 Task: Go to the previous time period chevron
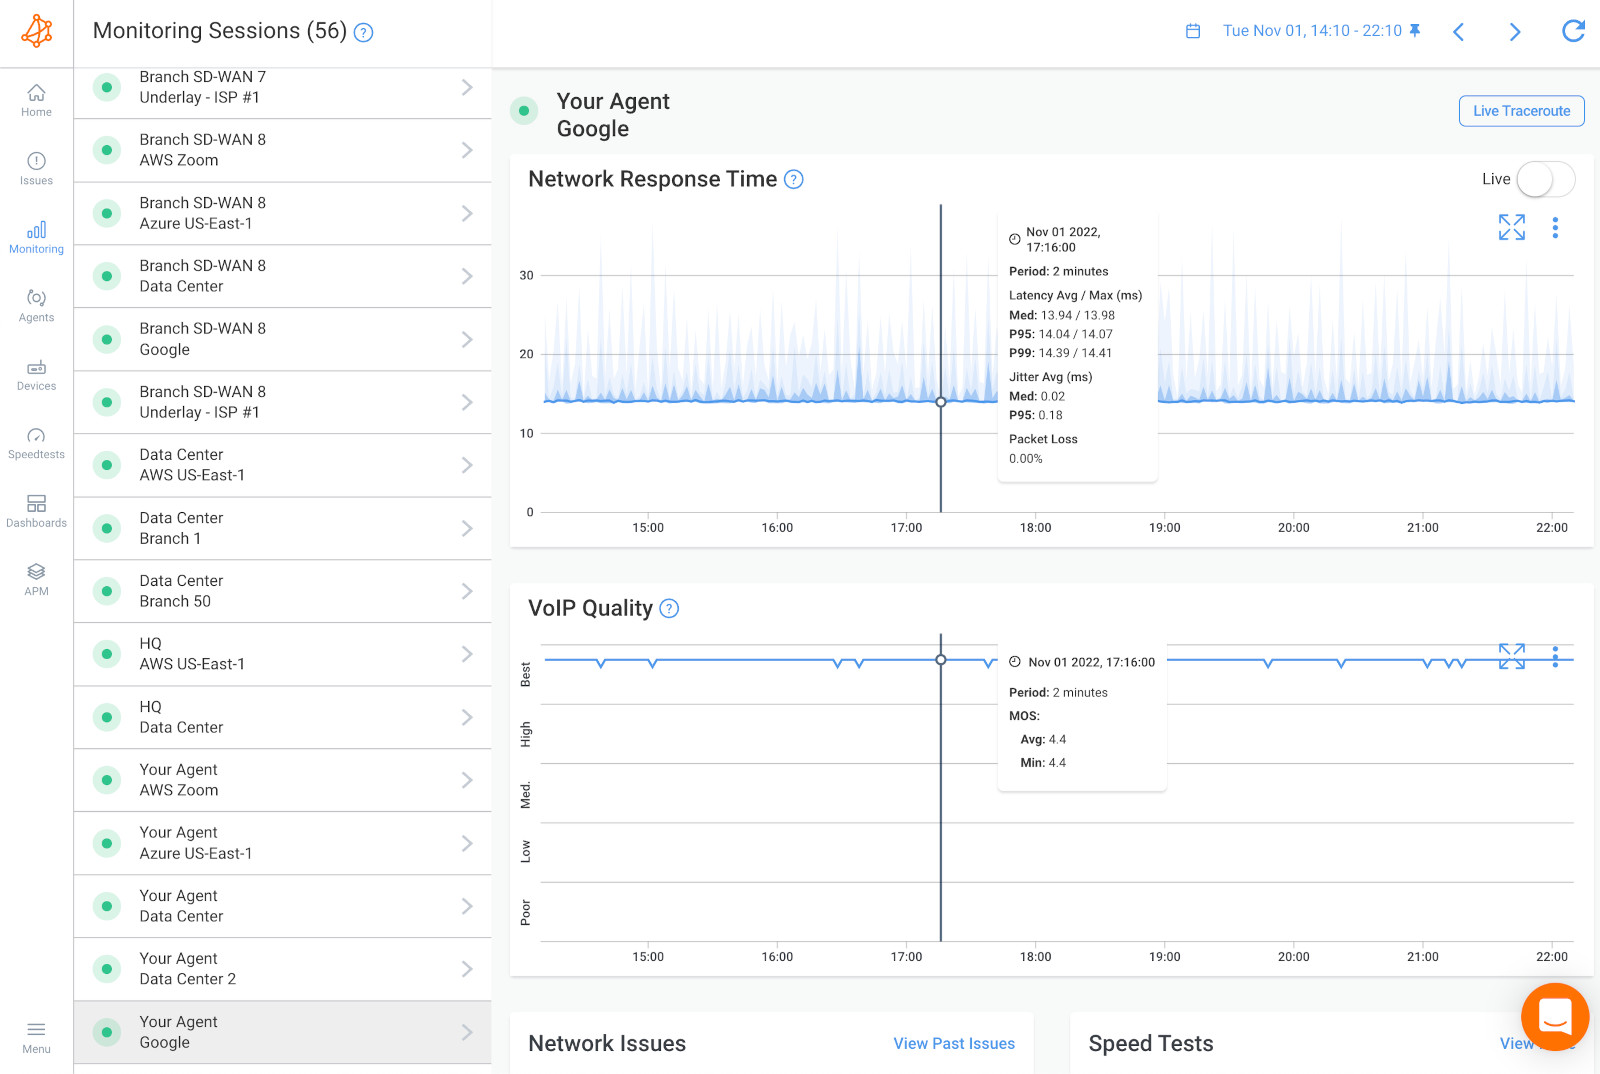(x=1458, y=31)
